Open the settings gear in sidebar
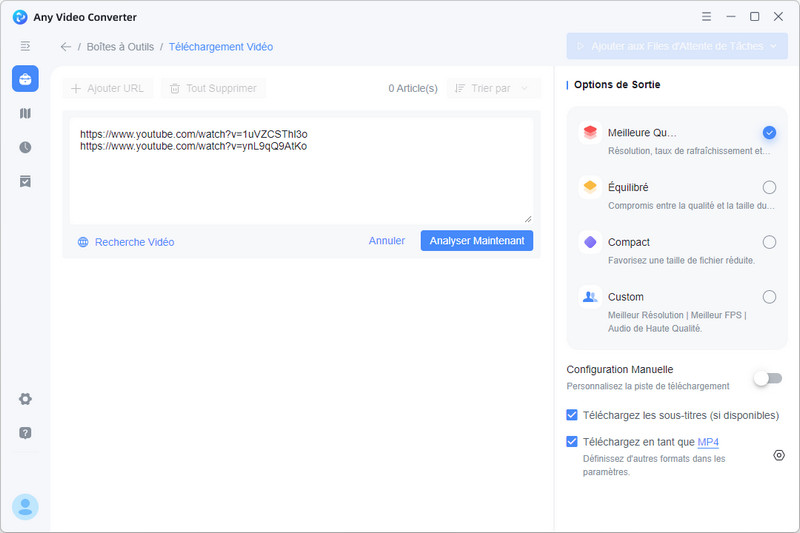800x533 pixels. pyautogui.click(x=25, y=399)
